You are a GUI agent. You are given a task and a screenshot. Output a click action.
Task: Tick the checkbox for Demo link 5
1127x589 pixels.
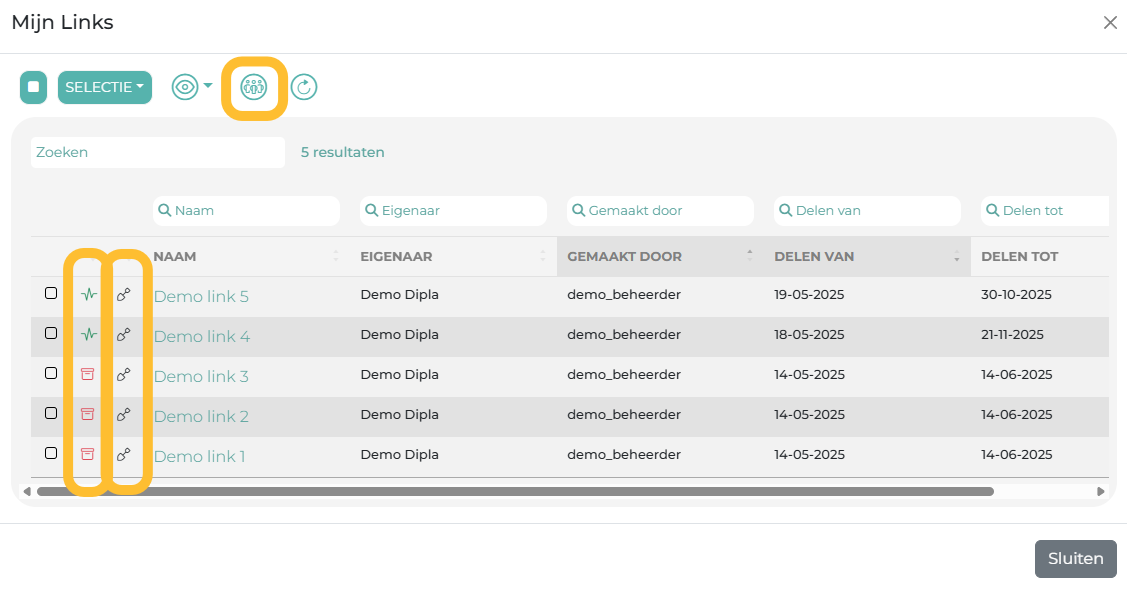51,293
